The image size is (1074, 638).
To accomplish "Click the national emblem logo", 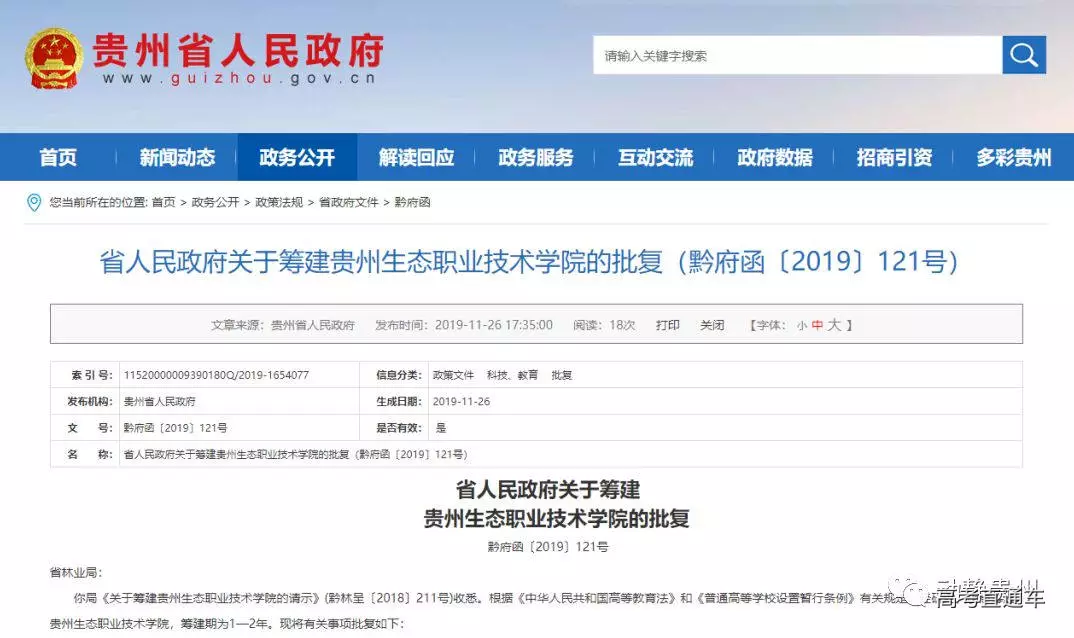I will (54, 57).
